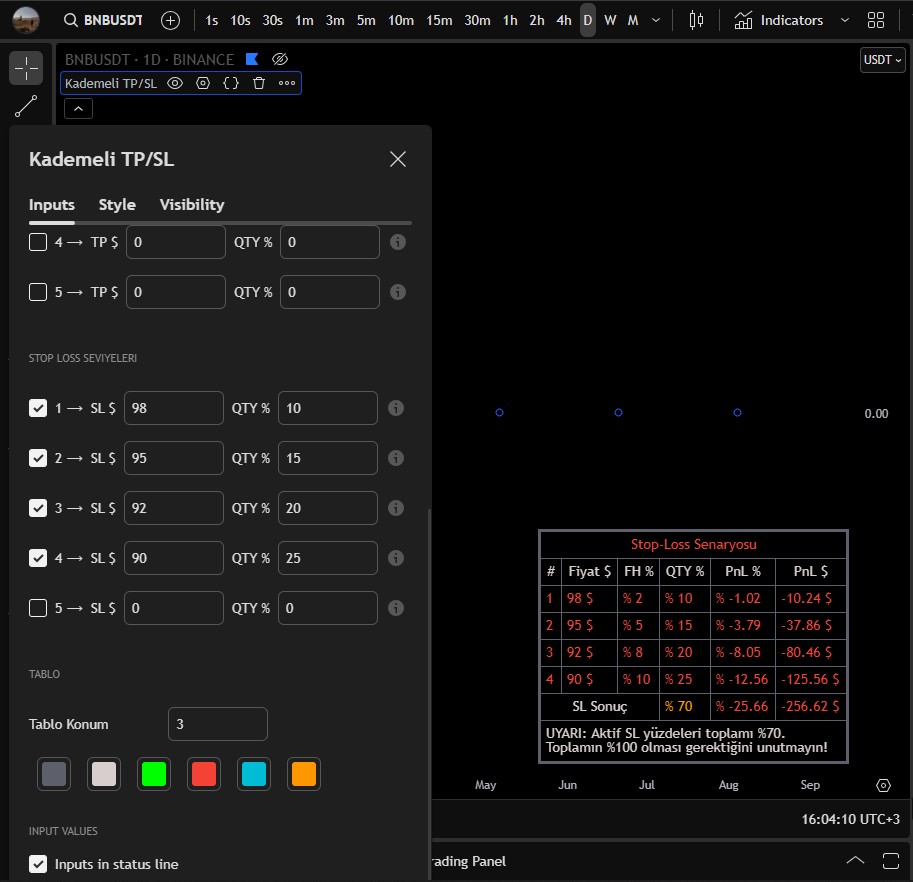This screenshot has height=882, width=913.
Task: Select the 15m timeframe
Action: tap(439, 20)
